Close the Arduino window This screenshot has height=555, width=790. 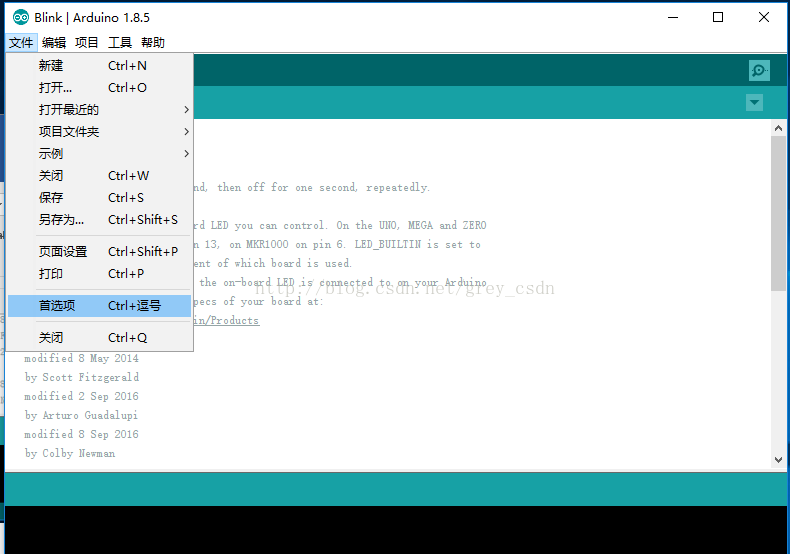pos(764,18)
